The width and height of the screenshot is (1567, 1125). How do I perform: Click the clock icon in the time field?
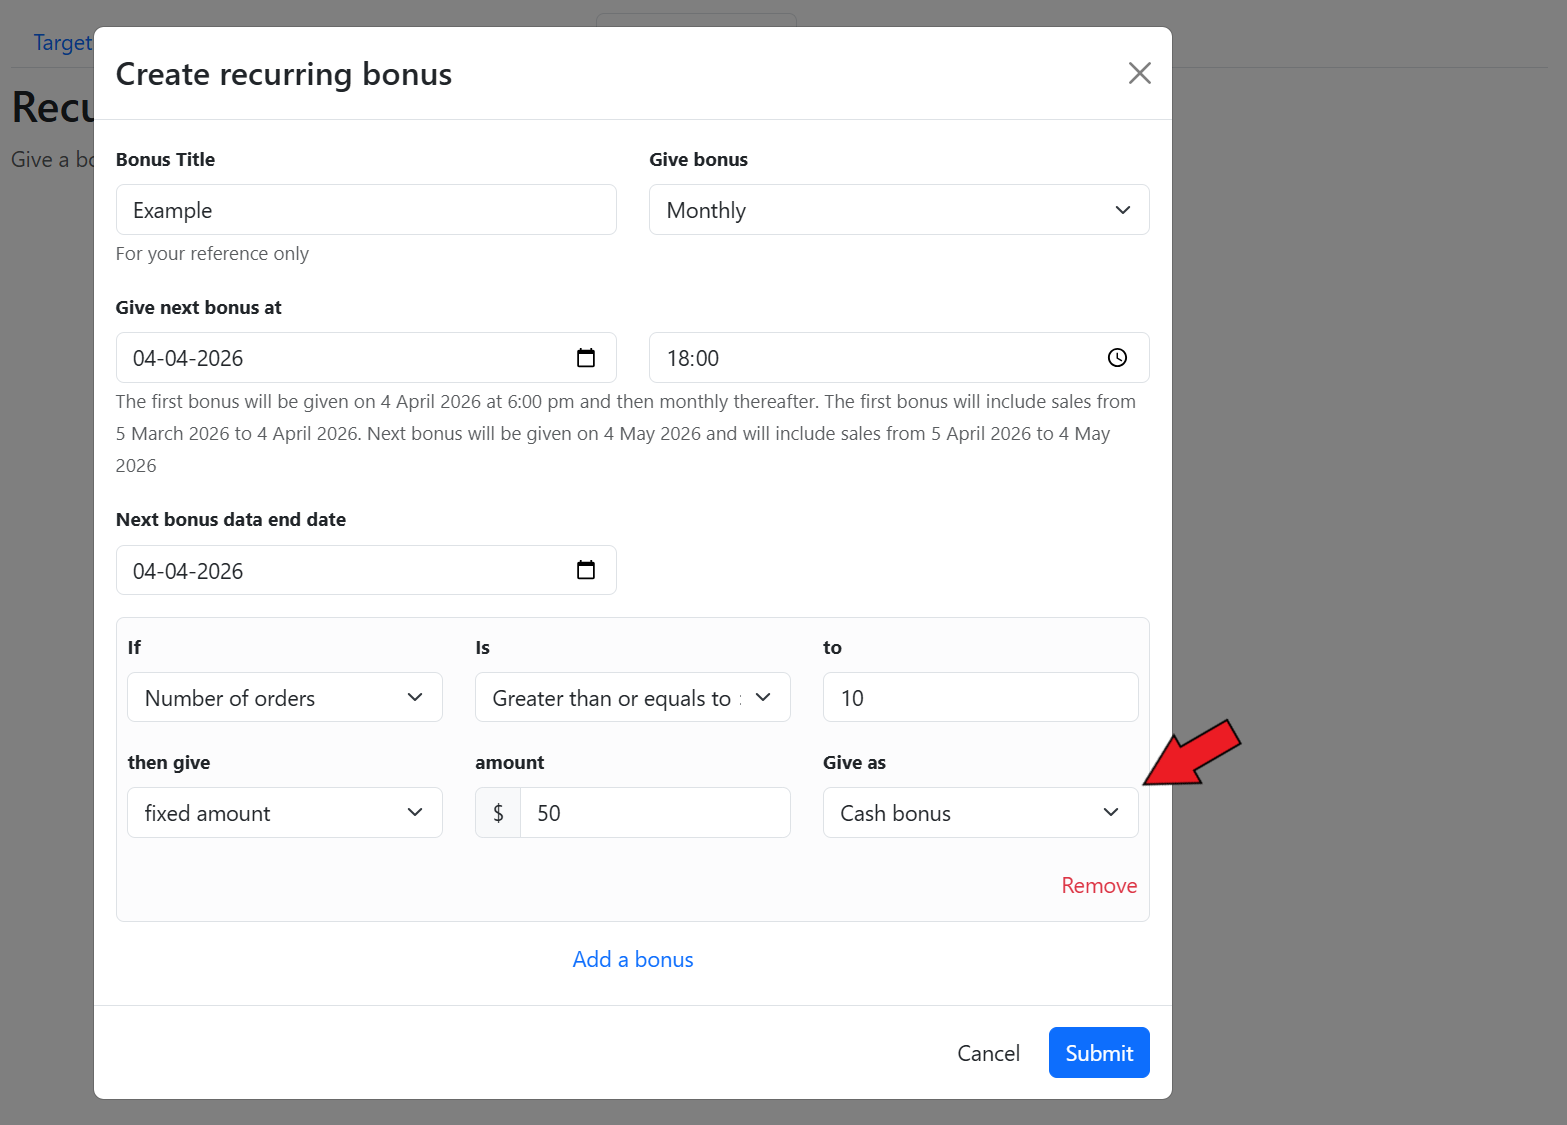[1117, 358]
